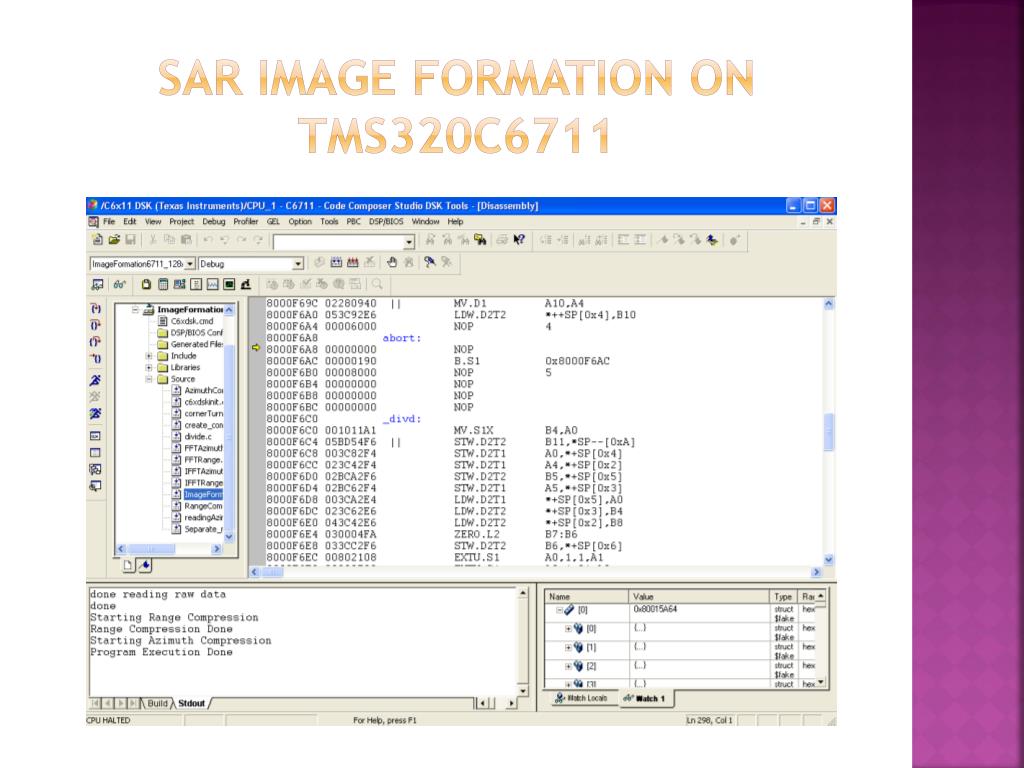Viewport: 1024px width, 768px height.
Task: Collapse the top [0] watch entry
Action: point(559,610)
